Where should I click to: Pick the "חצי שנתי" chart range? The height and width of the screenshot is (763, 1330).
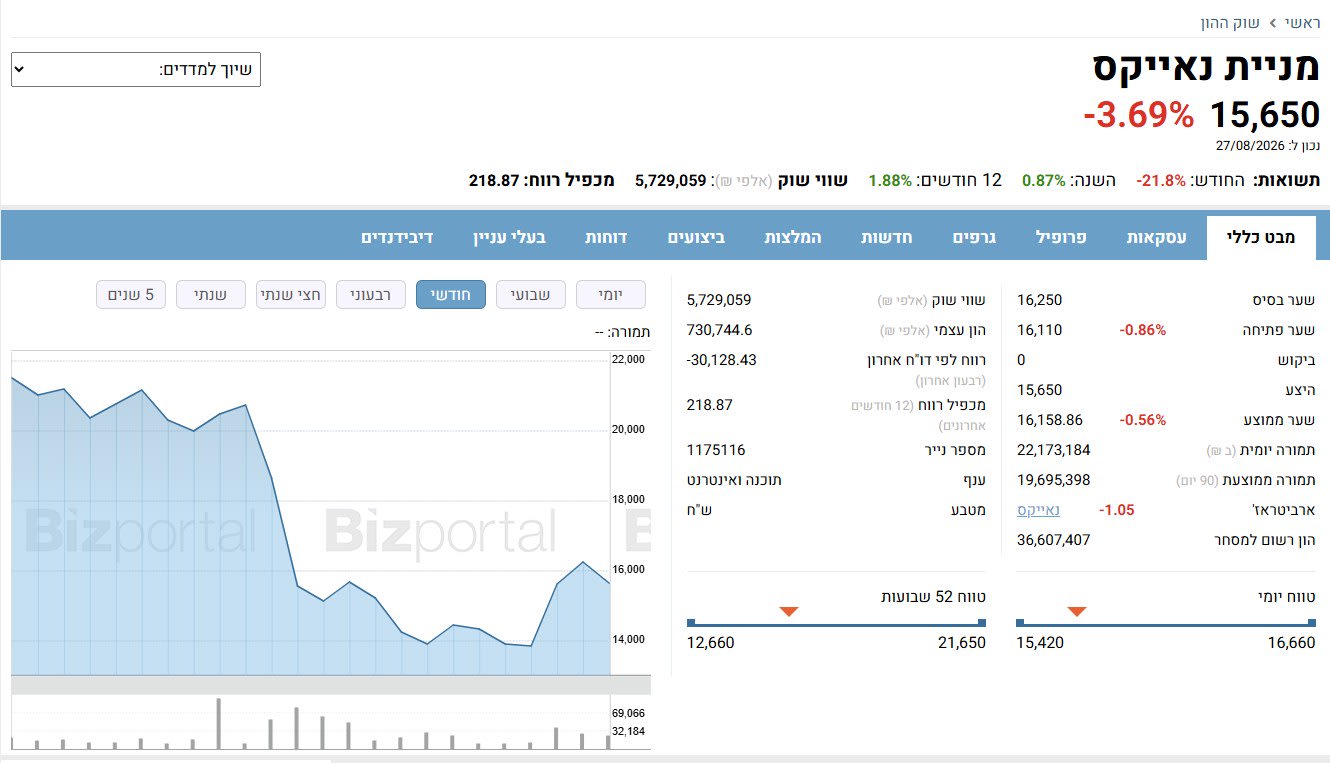coord(291,294)
